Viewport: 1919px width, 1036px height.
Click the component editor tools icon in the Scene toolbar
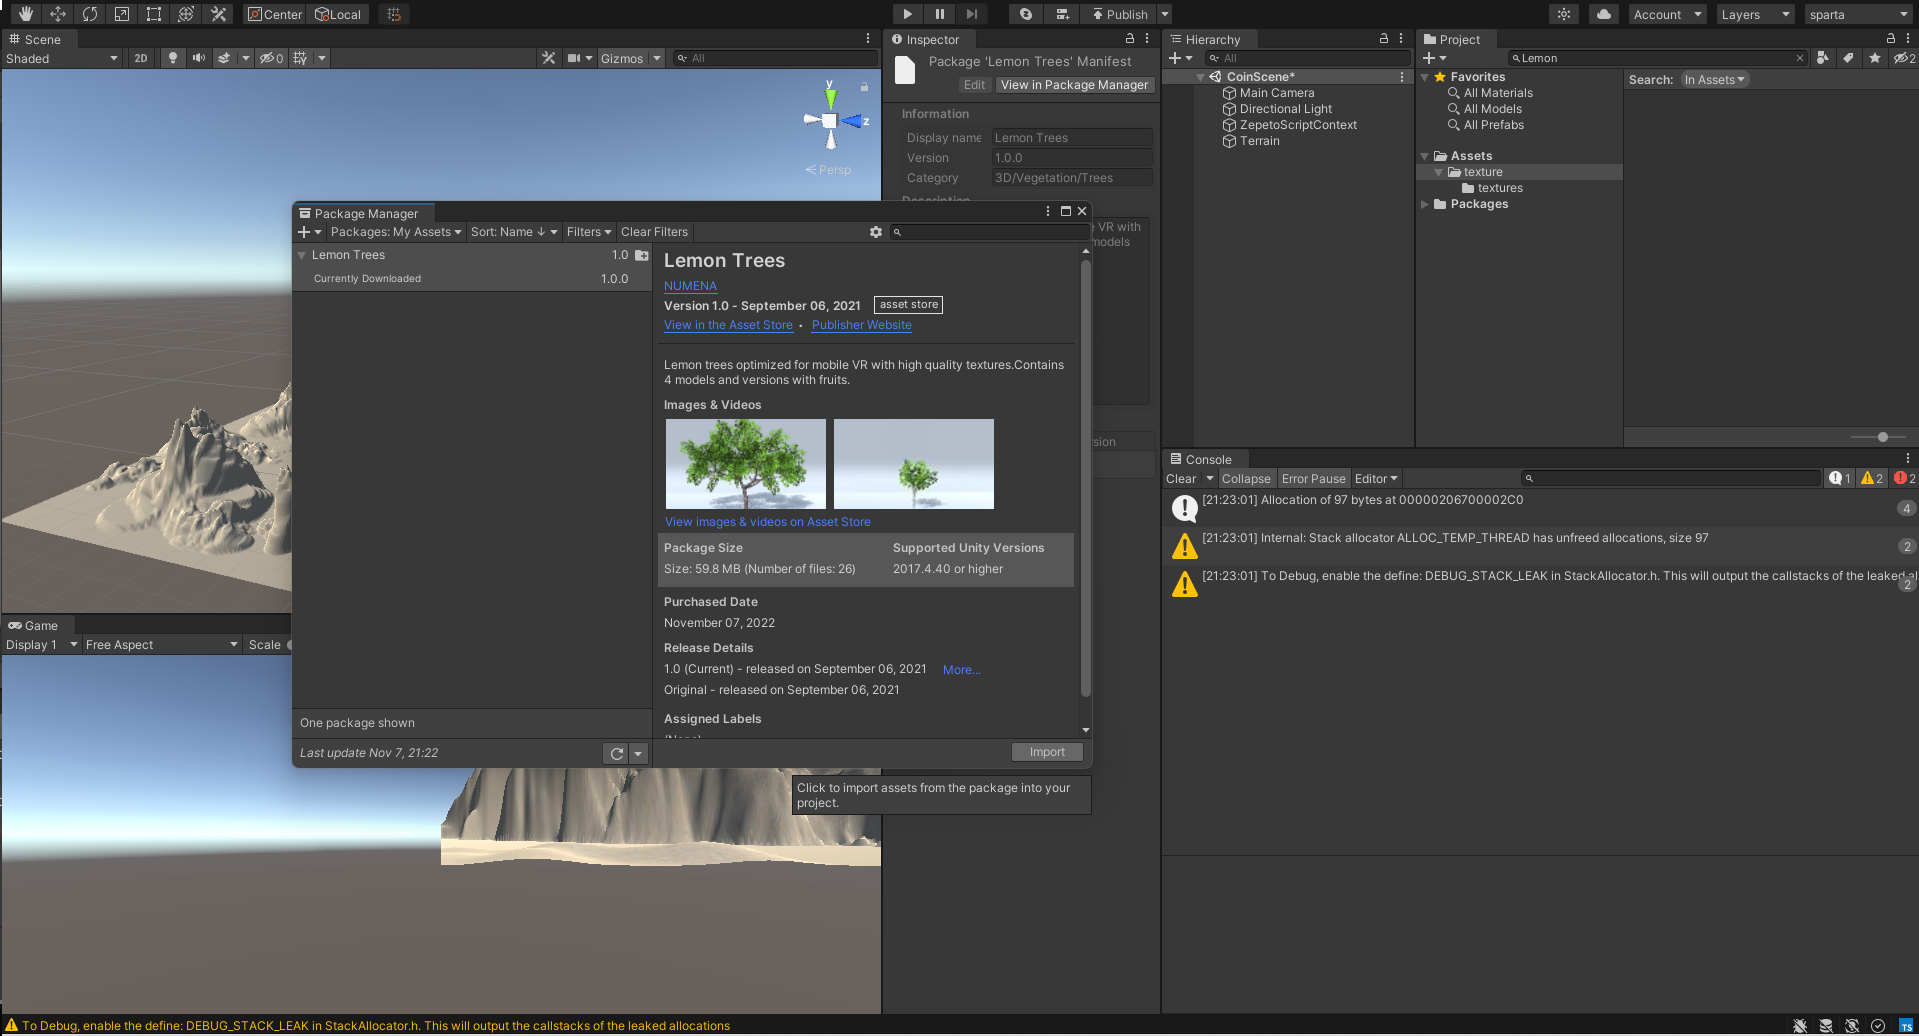[548, 58]
